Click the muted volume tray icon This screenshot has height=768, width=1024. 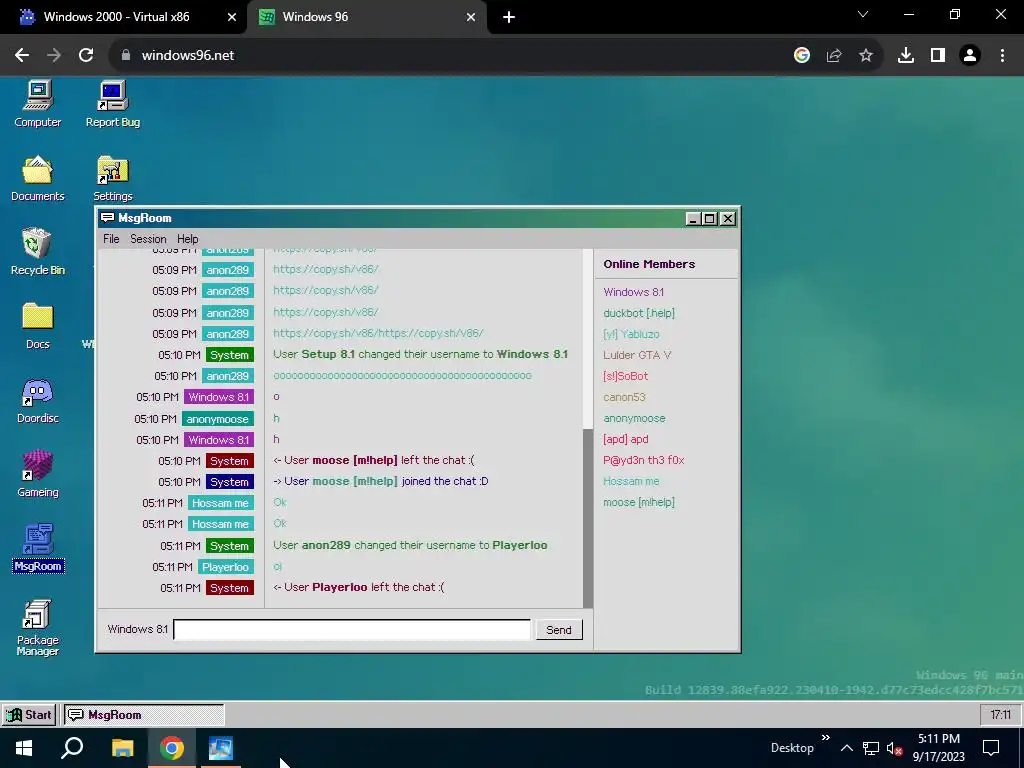(x=894, y=748)
